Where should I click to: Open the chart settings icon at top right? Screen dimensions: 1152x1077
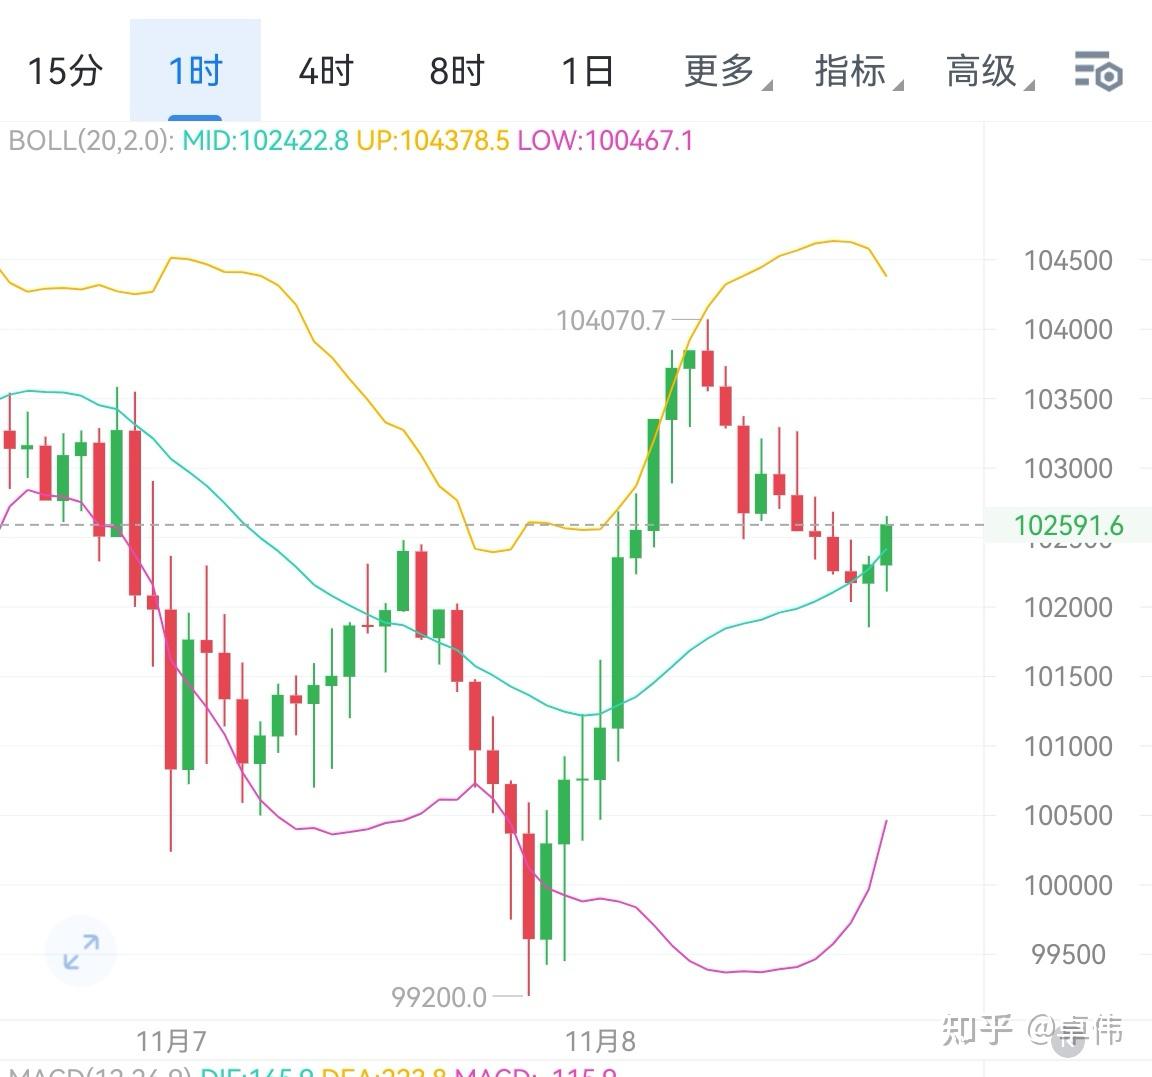[x=1096, y=71]
